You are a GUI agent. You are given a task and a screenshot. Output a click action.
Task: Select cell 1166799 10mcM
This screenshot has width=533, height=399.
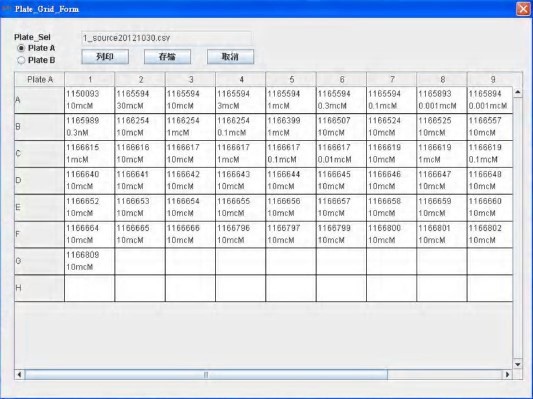[x=341, y=234]
